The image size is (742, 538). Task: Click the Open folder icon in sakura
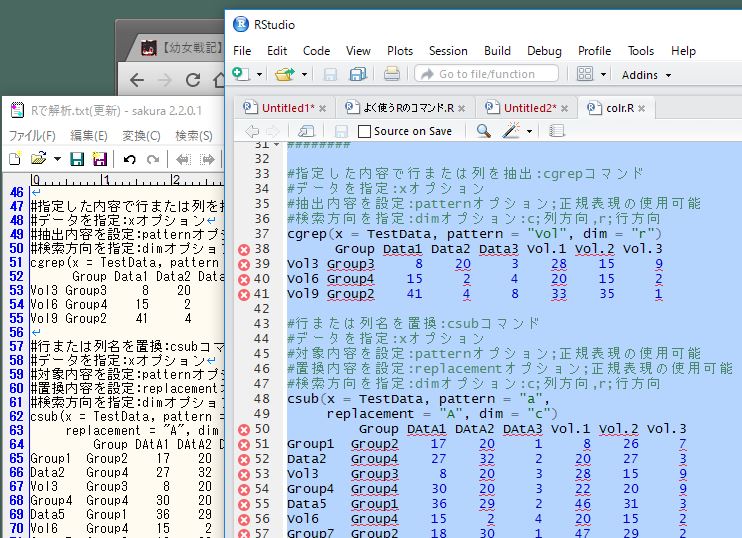pyautogui.click(x=39, y=159)
